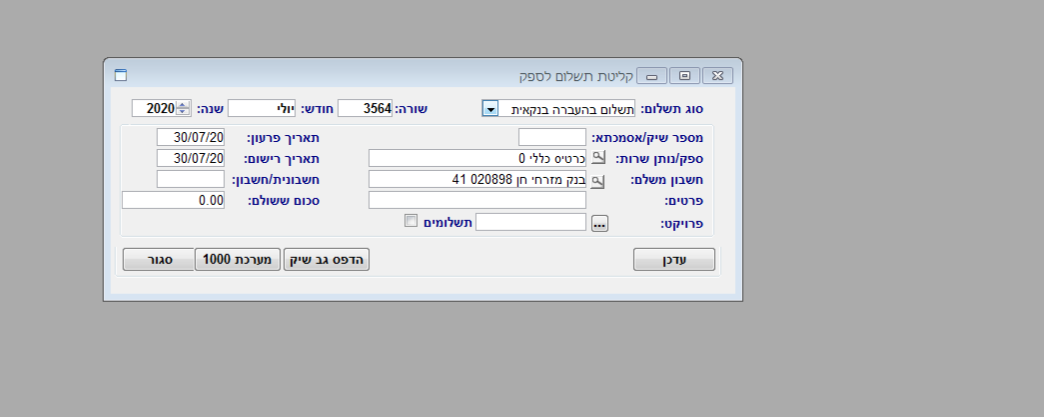This screenshot has height=417, width=1045.
Task: Open the פרויקט browse ellipsis button
Action: coord(599,223)
